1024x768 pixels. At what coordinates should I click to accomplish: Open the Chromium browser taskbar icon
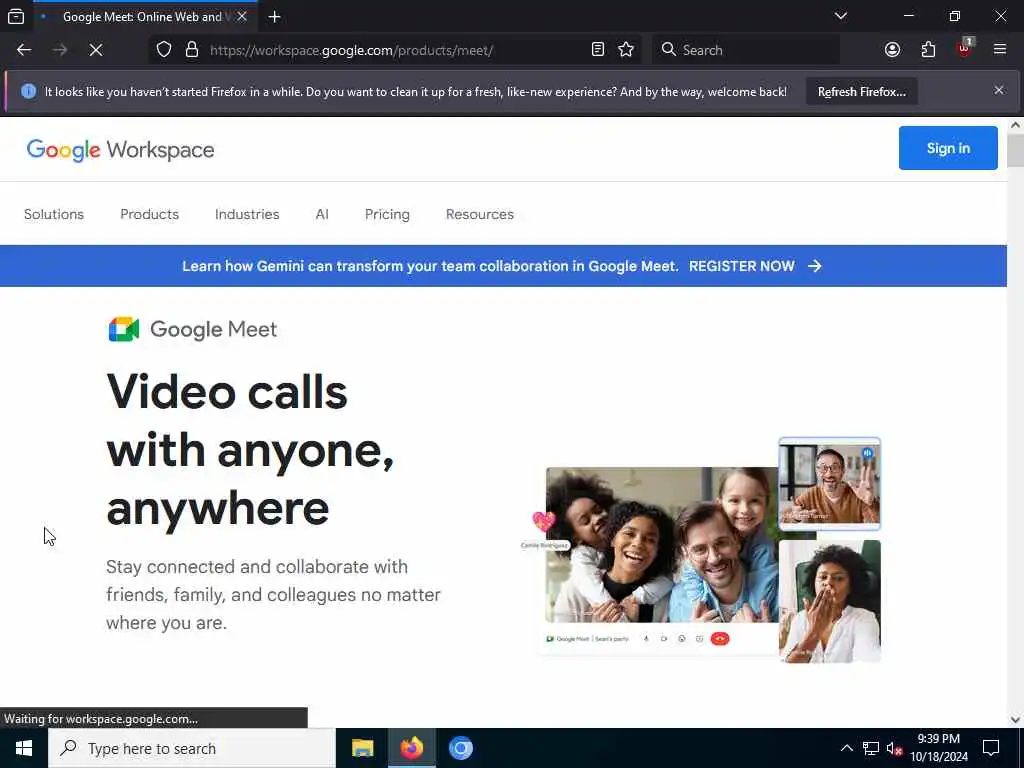pos(460,748)
